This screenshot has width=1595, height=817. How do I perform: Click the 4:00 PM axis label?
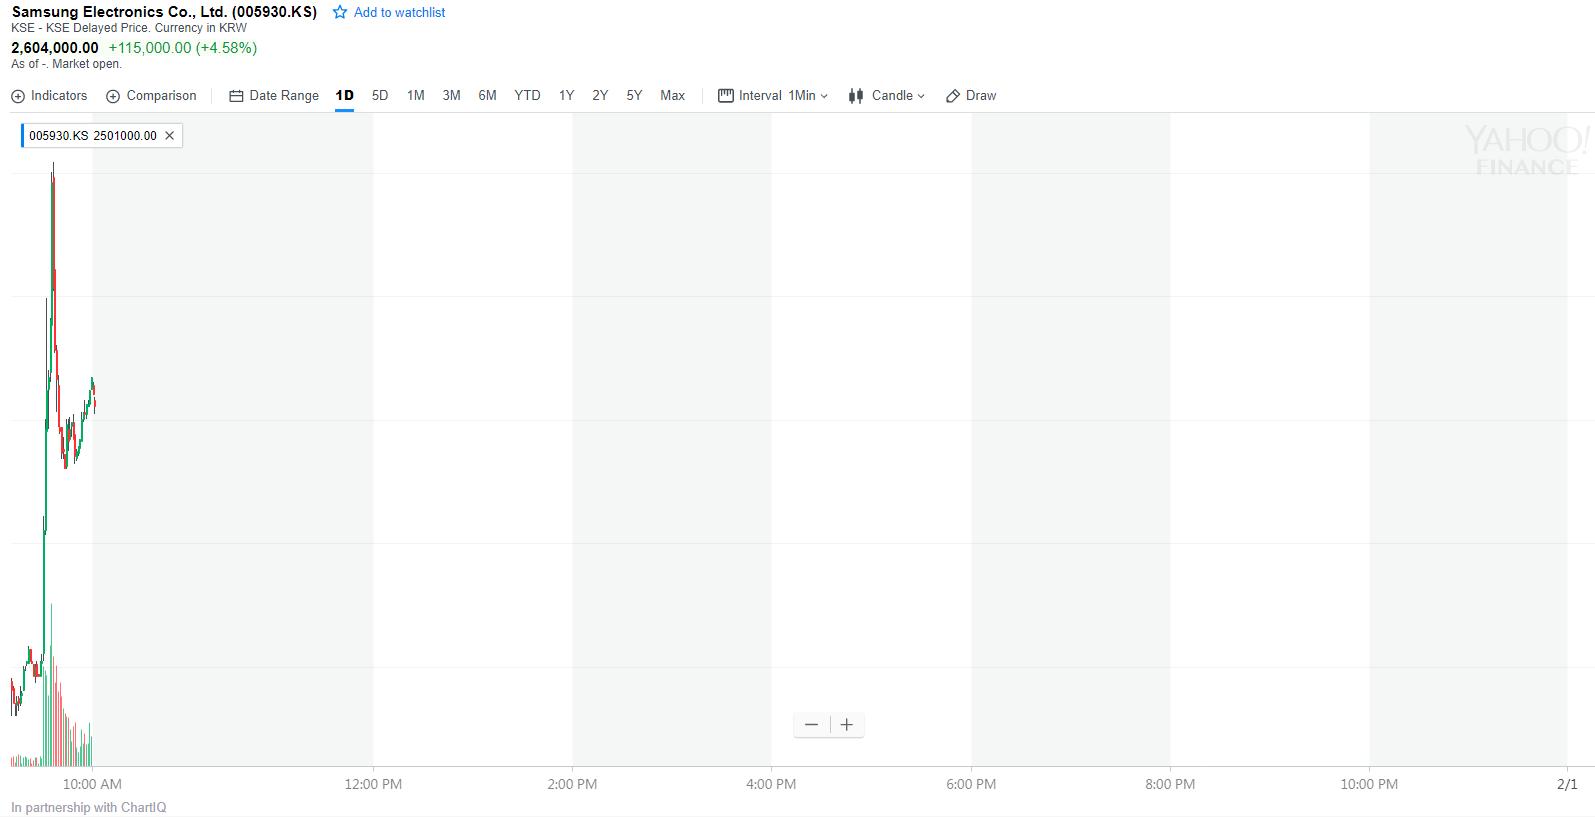pyautogui.click(x=771, y=784)
